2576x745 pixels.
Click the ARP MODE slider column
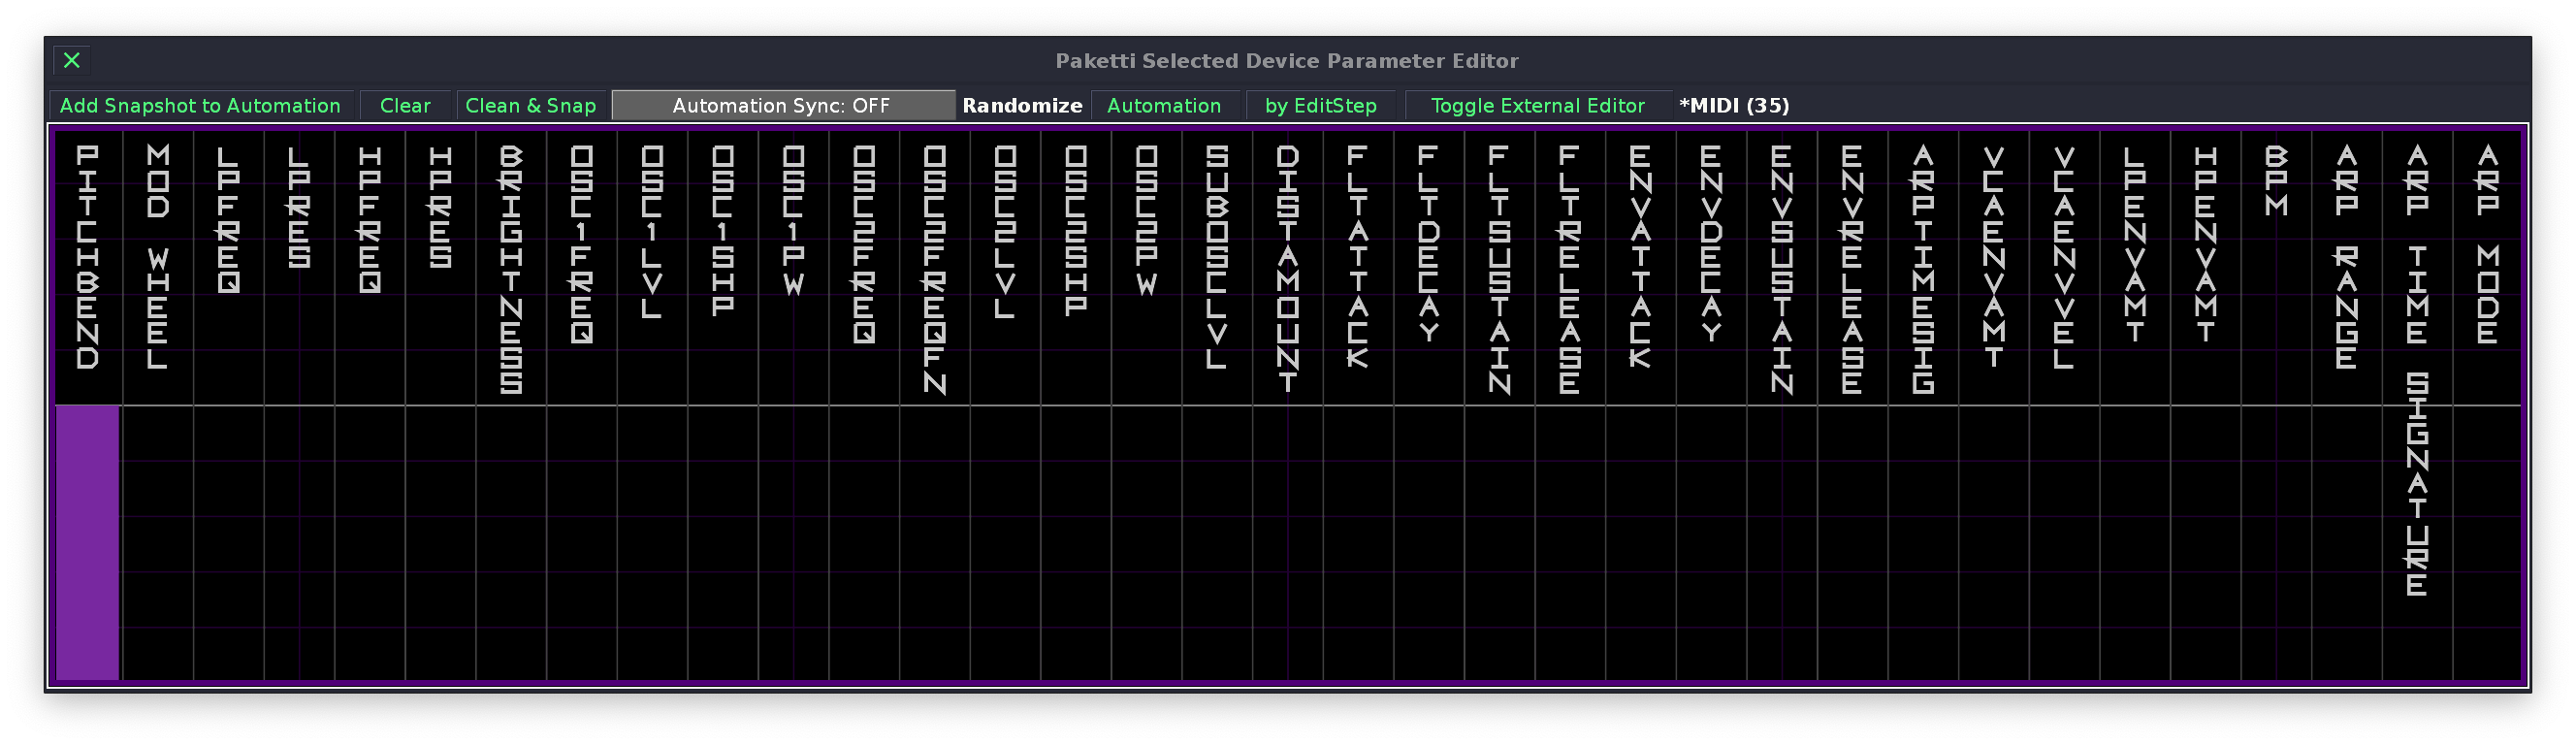click(2488, 543)
